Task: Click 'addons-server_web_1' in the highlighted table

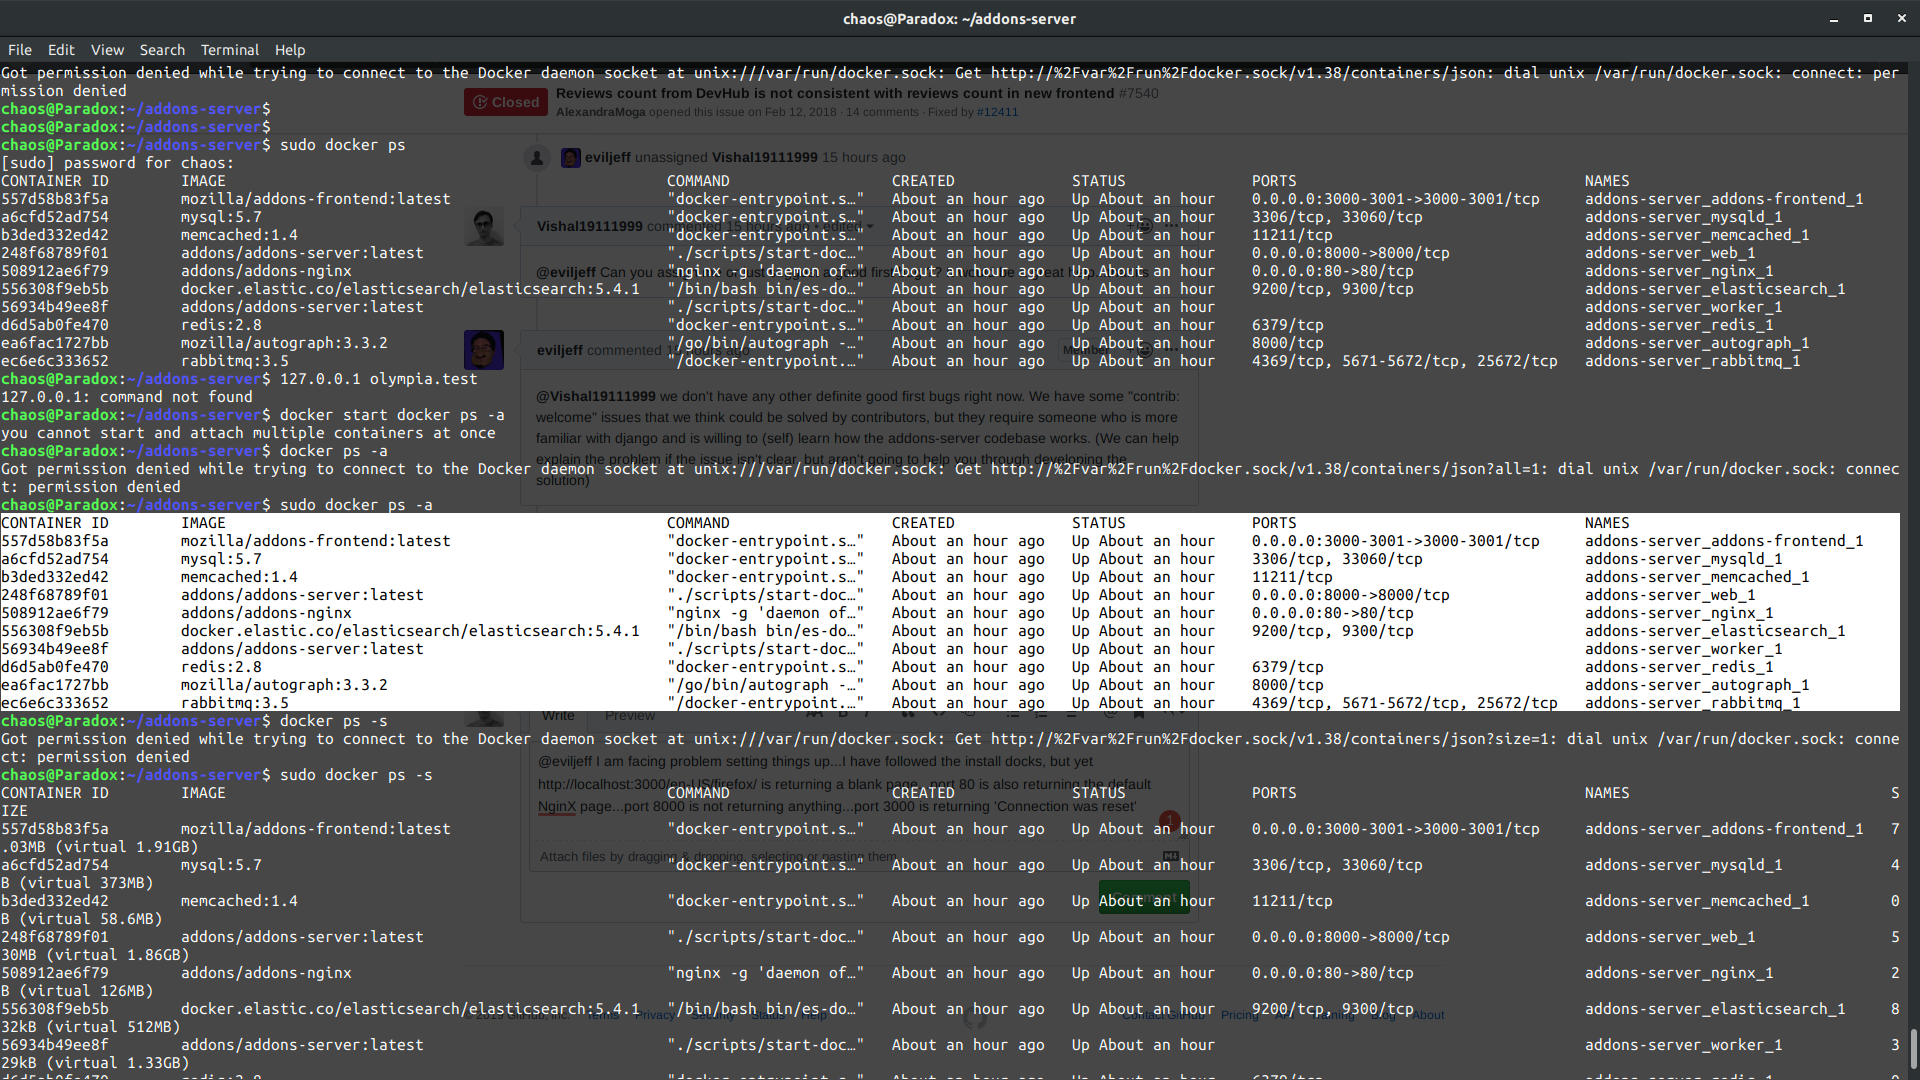Action: click(1670, 595)
